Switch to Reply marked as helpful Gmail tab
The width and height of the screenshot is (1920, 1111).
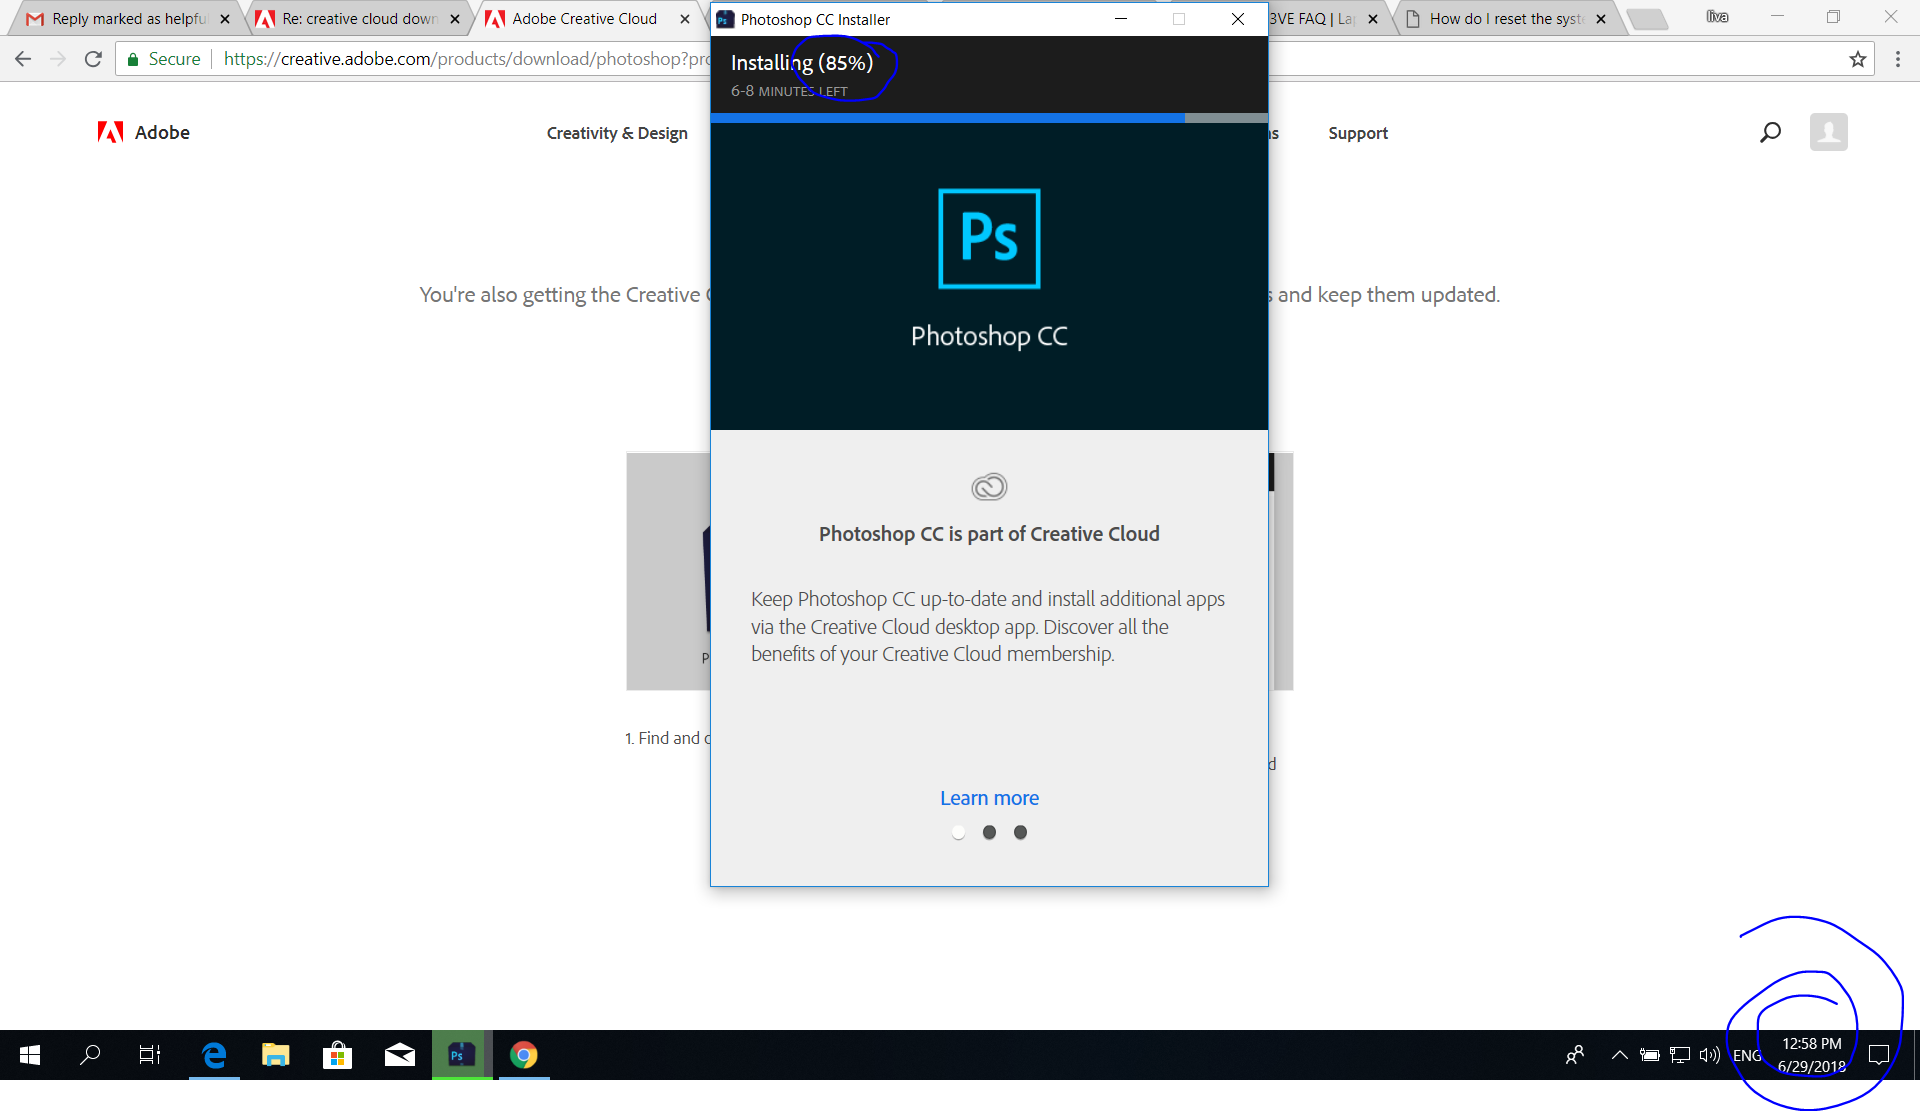point(128,18)
